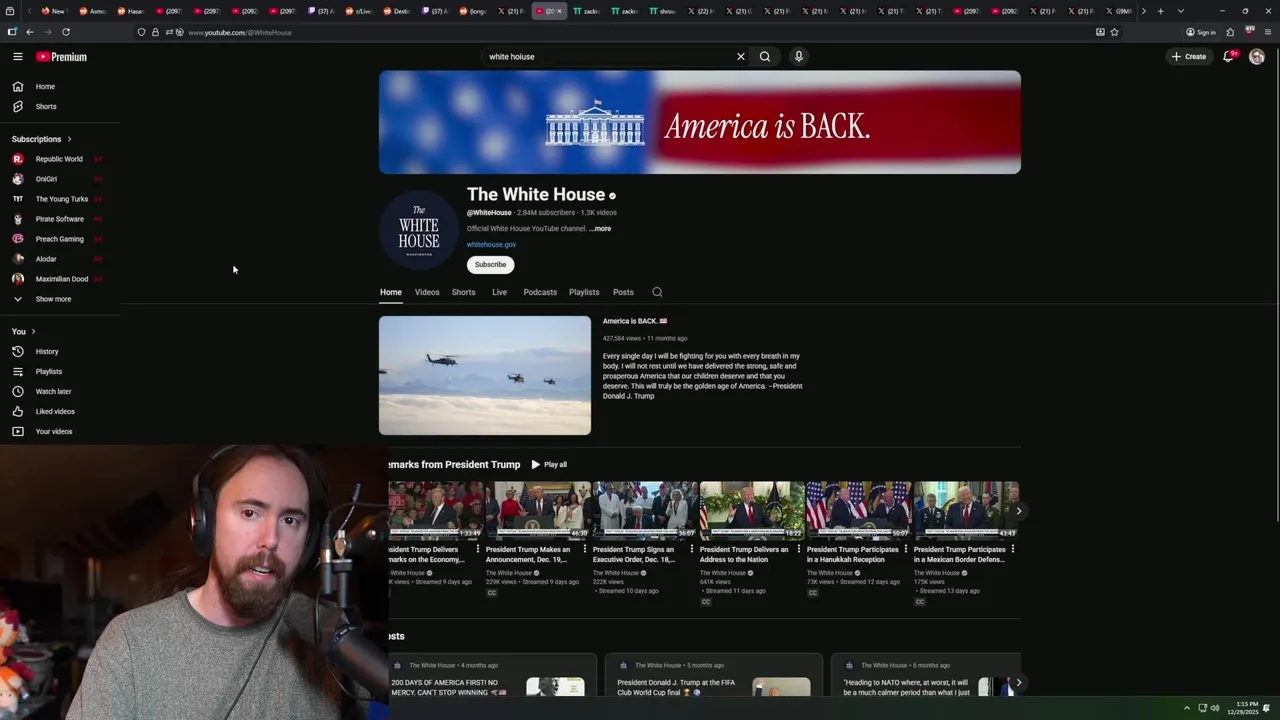This screenshot has height=720, width=1280.
Task: Open Republic World subscription channel
Action: point(60,159)
